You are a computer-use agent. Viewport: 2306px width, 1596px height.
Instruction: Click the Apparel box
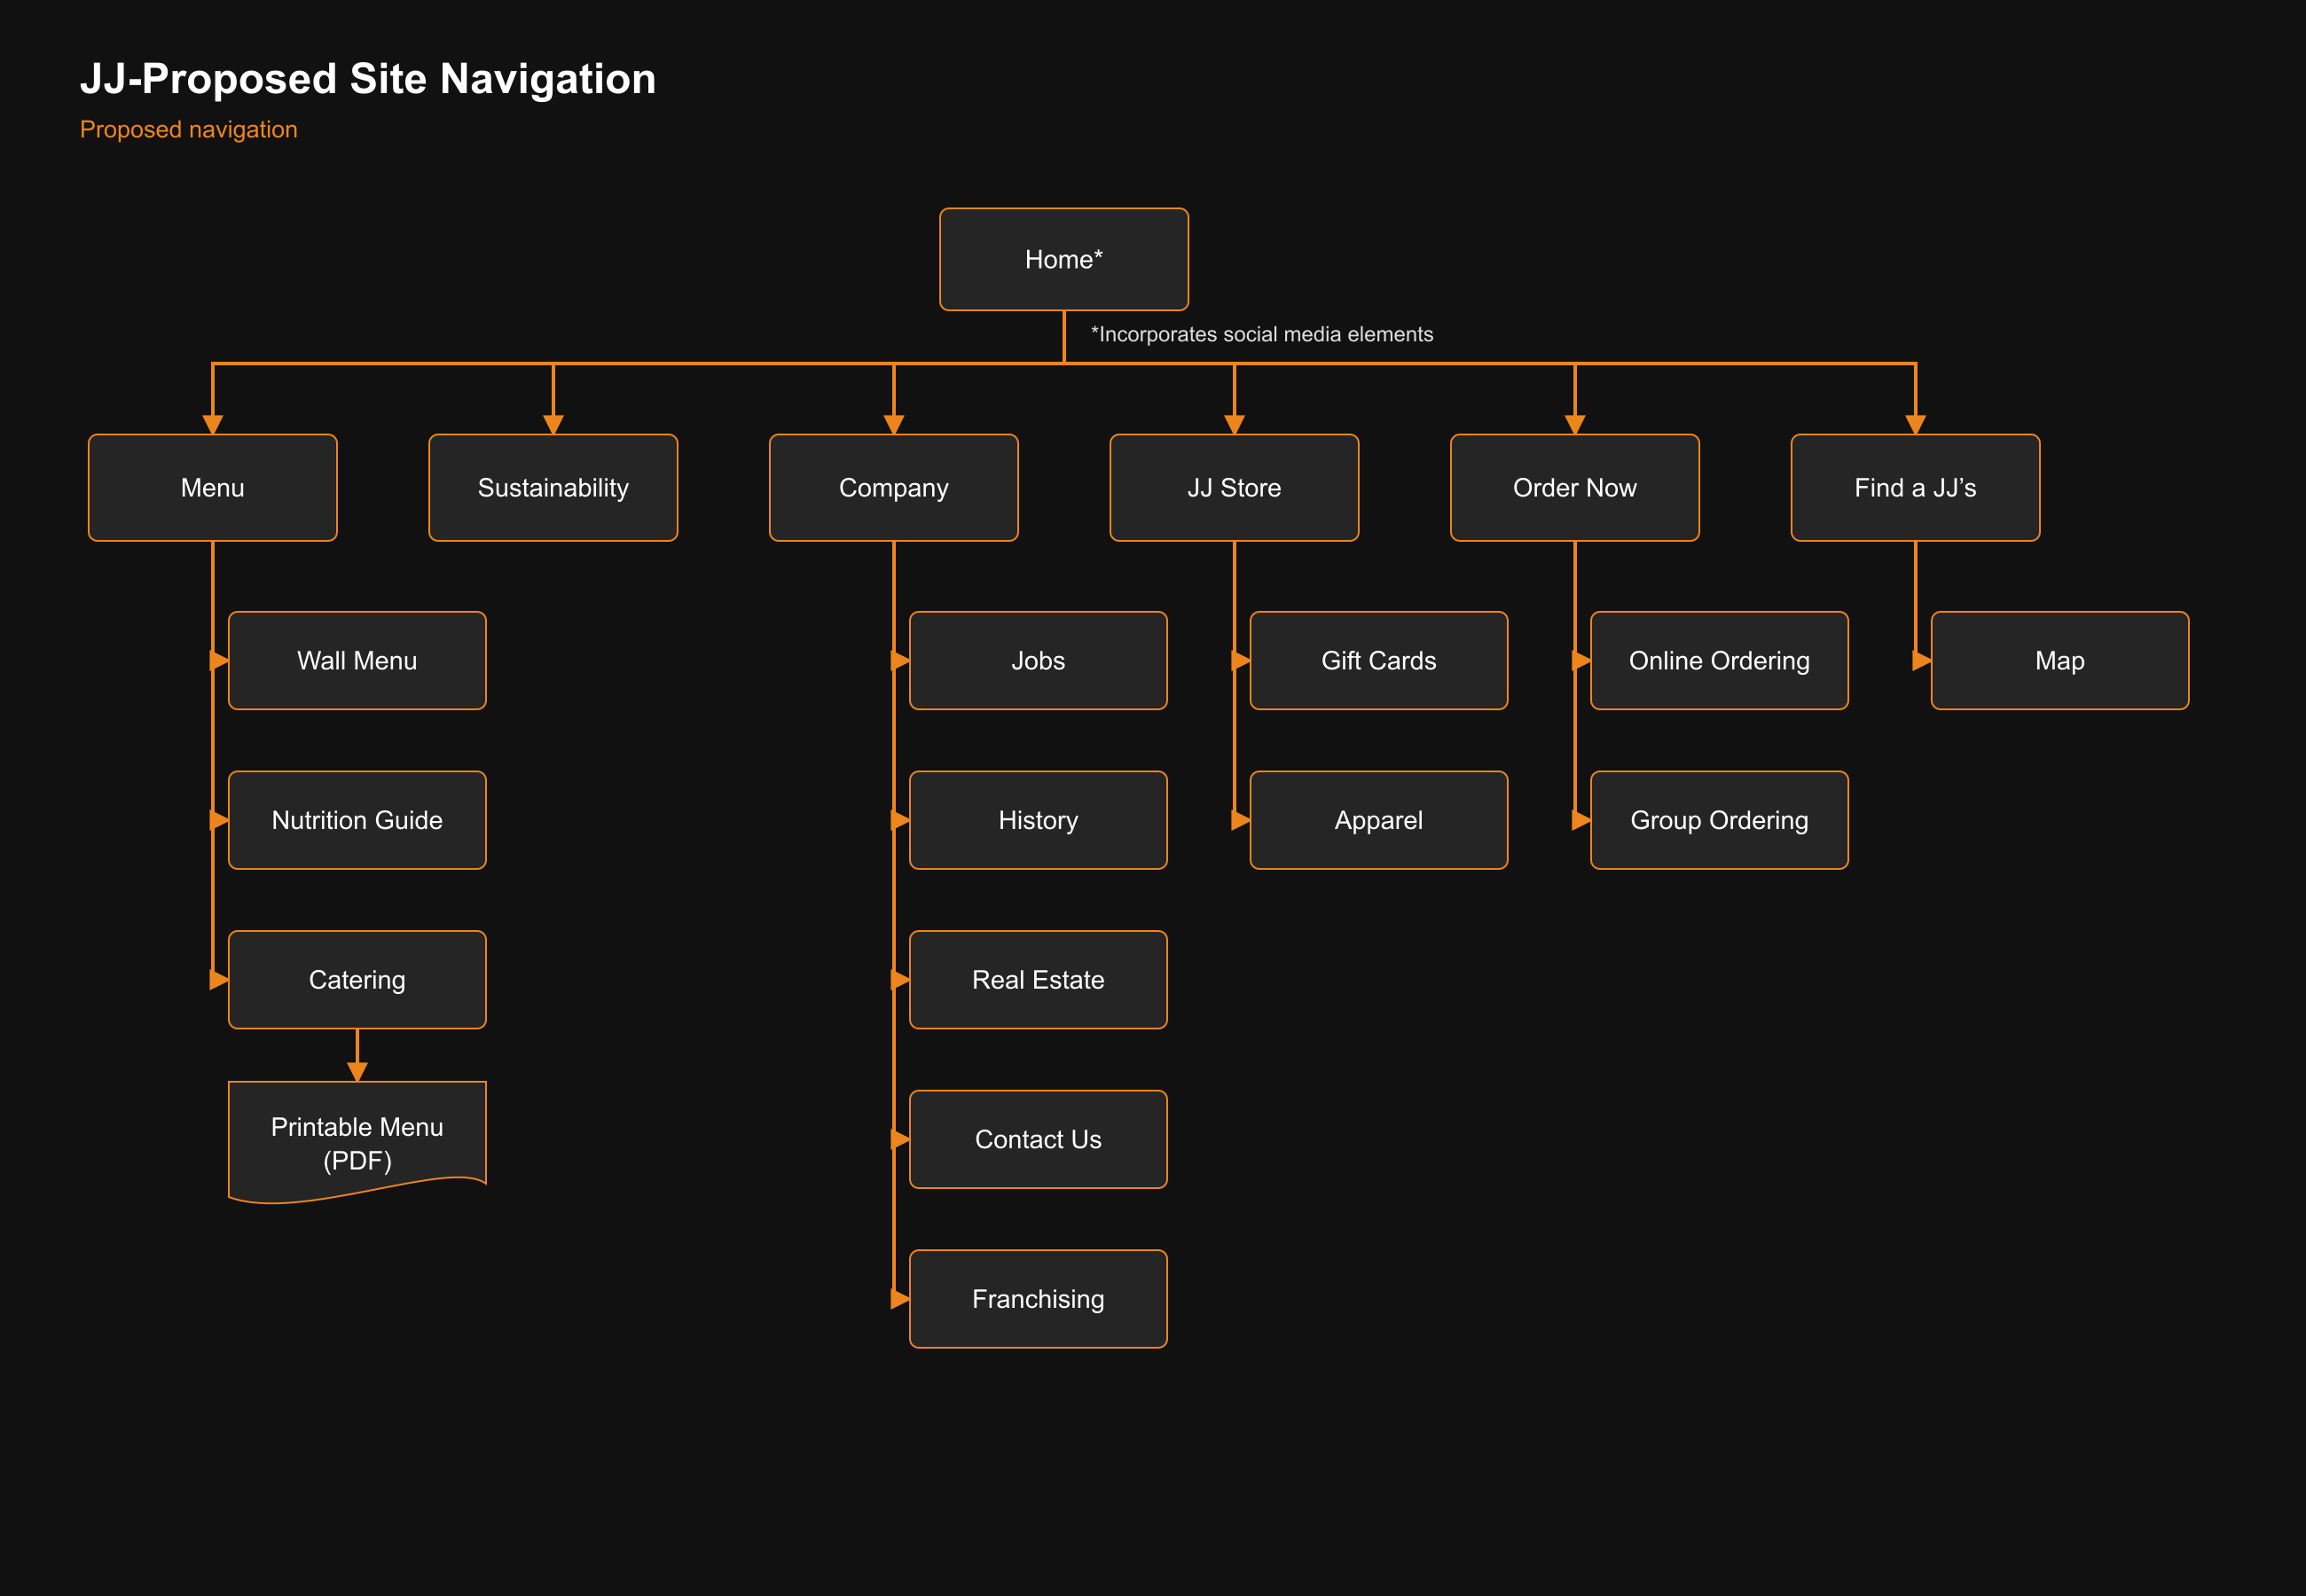coord(1379,820)
